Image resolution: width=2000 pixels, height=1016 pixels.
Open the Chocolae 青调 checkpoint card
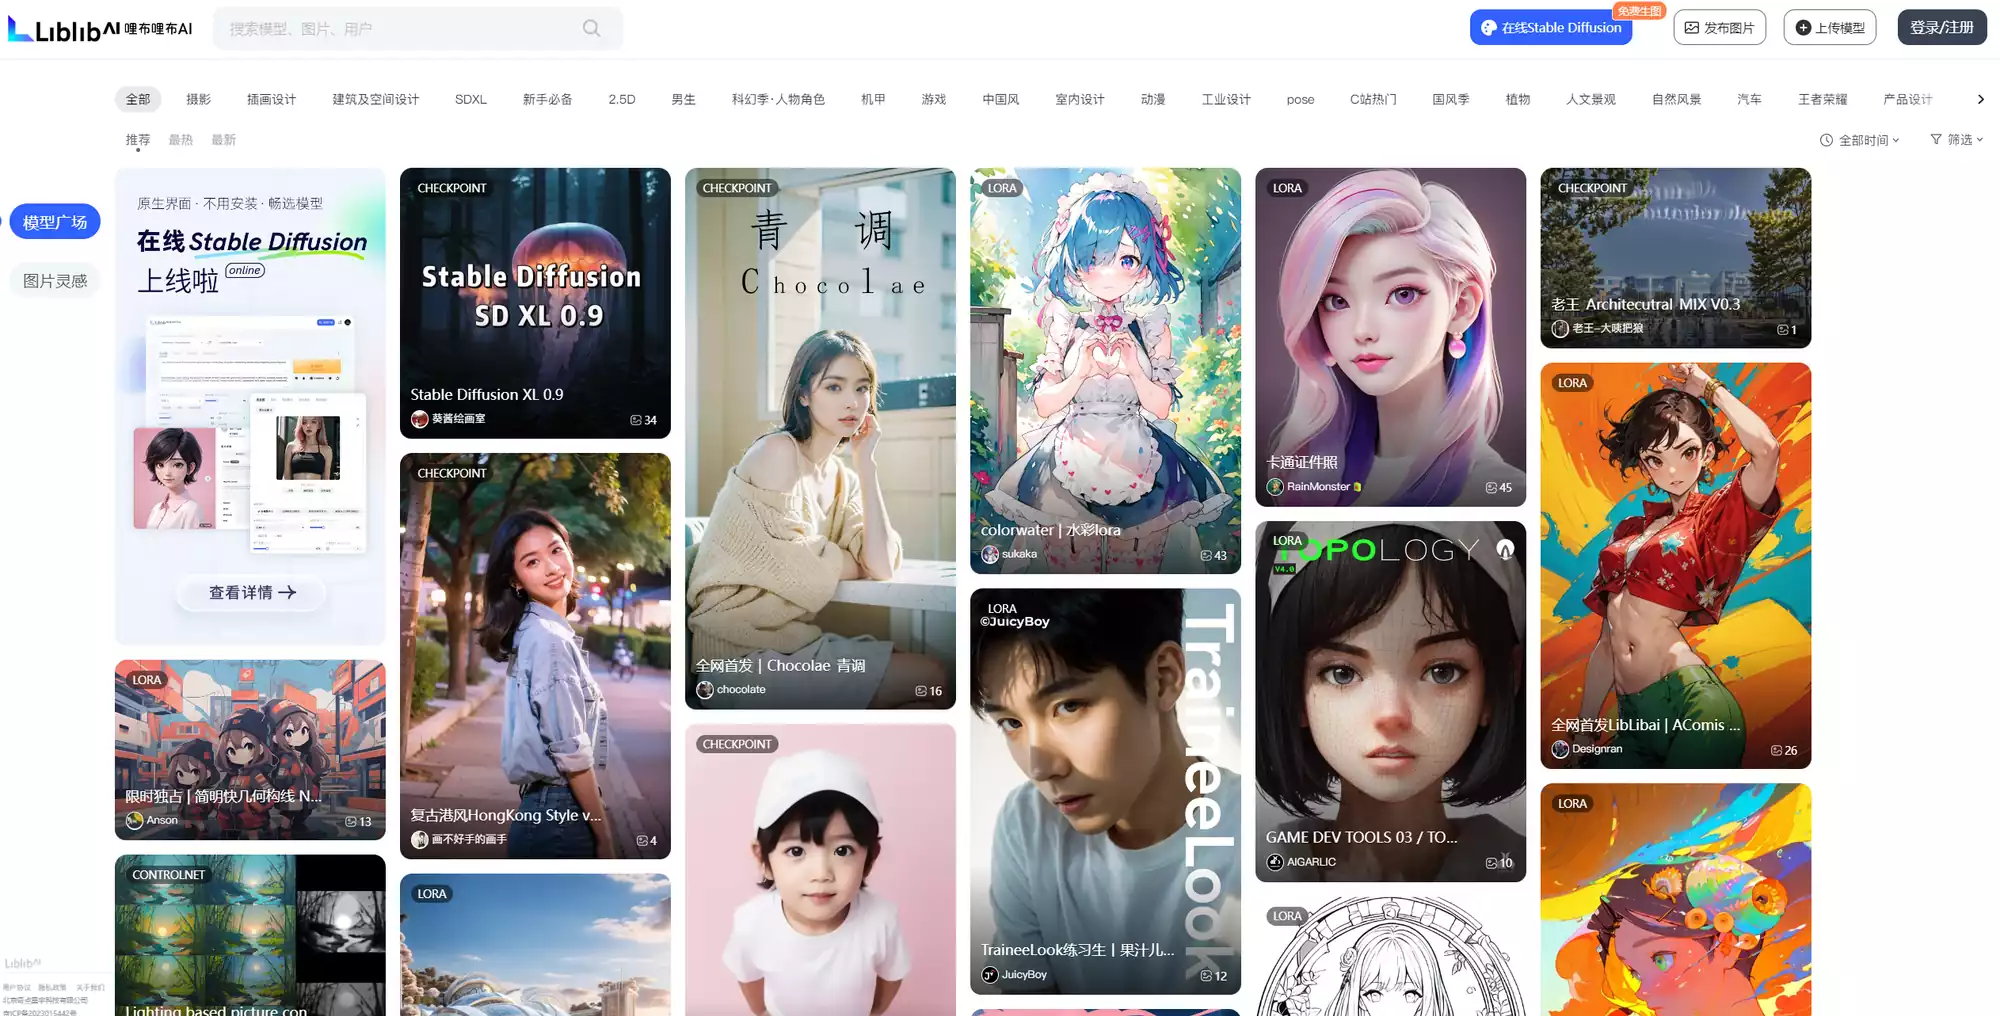click(x=820, y=438)
